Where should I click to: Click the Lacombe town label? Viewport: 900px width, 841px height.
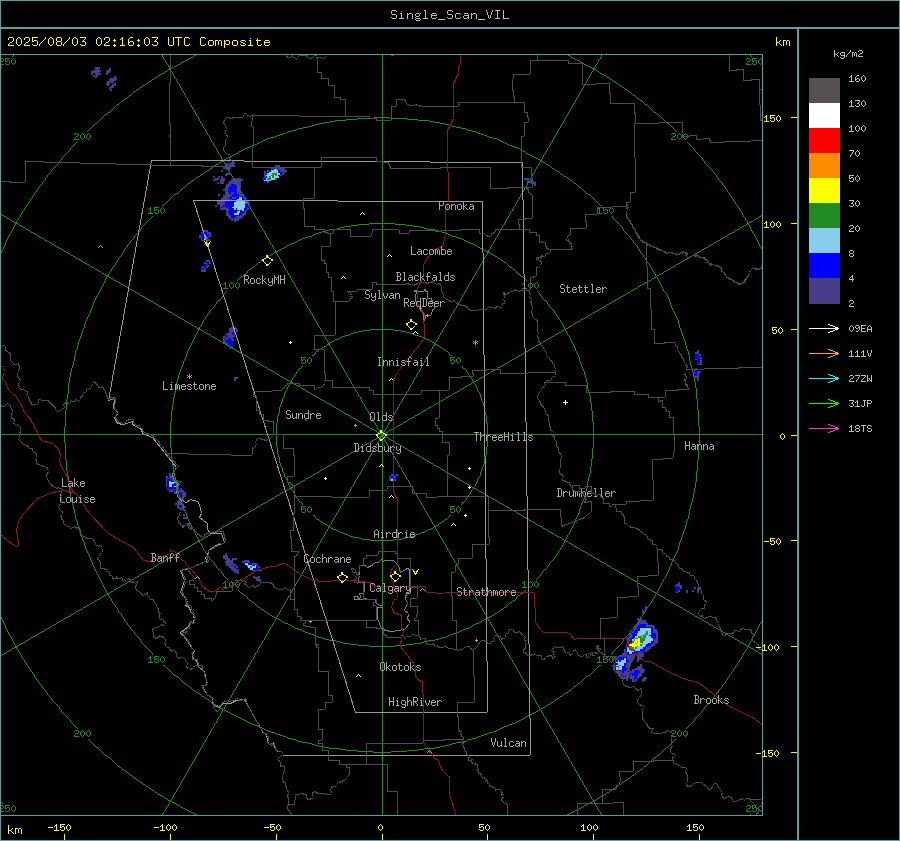tap(431, 251)
